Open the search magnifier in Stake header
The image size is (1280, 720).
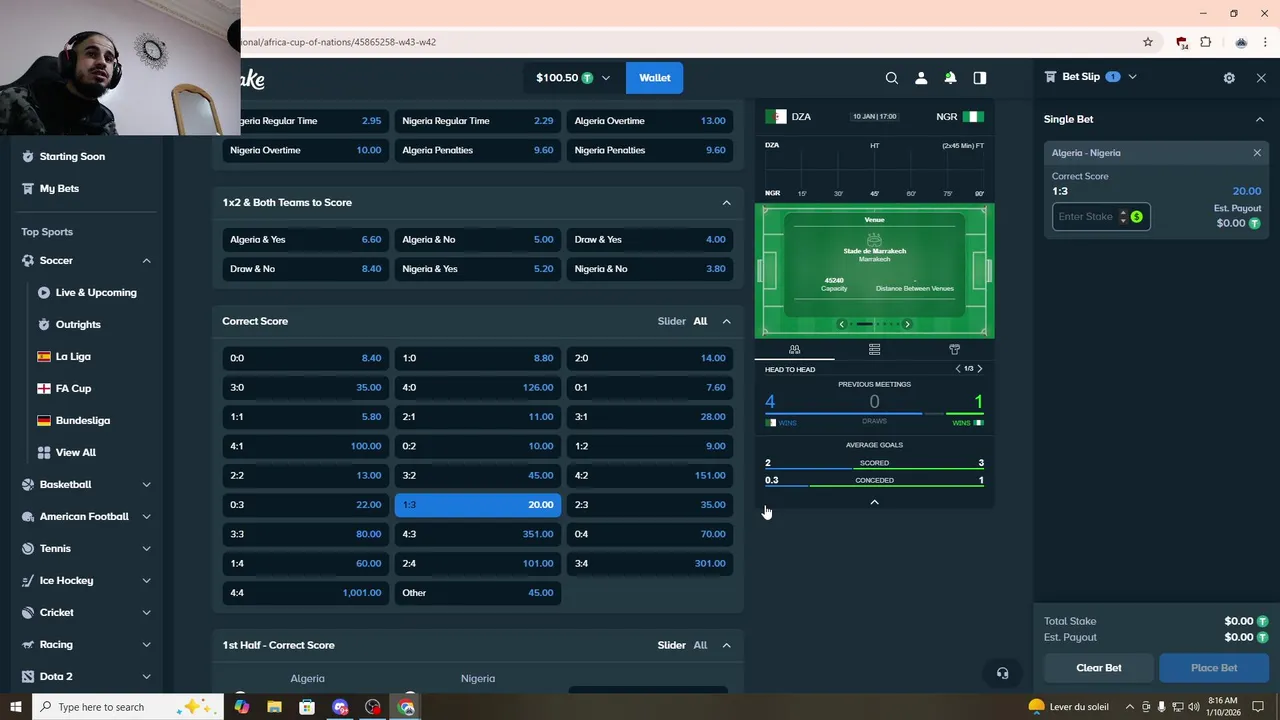point(891,78)
